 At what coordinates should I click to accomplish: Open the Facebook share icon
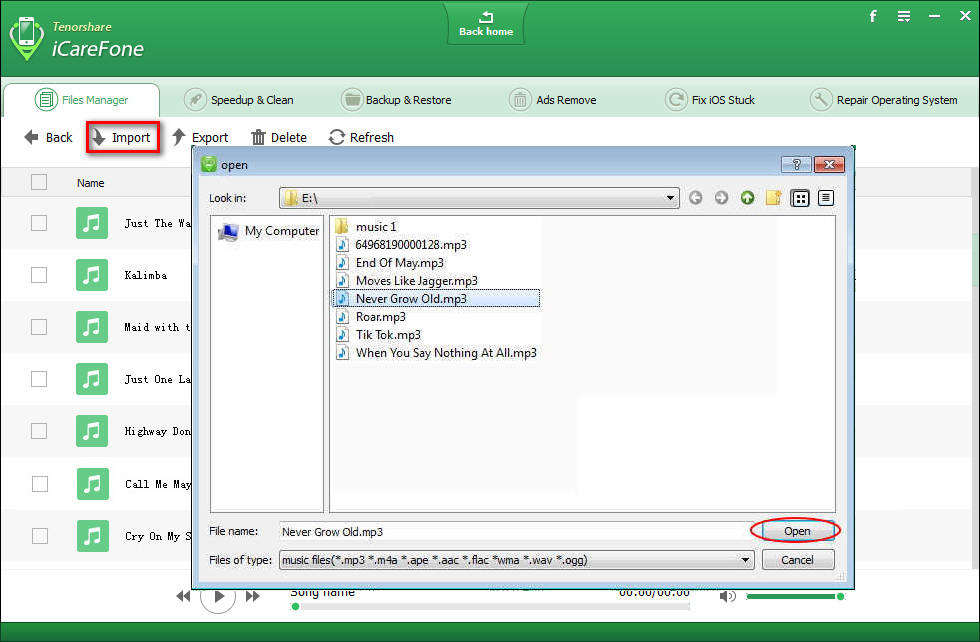pyautogui.click(x=873, y=16)
